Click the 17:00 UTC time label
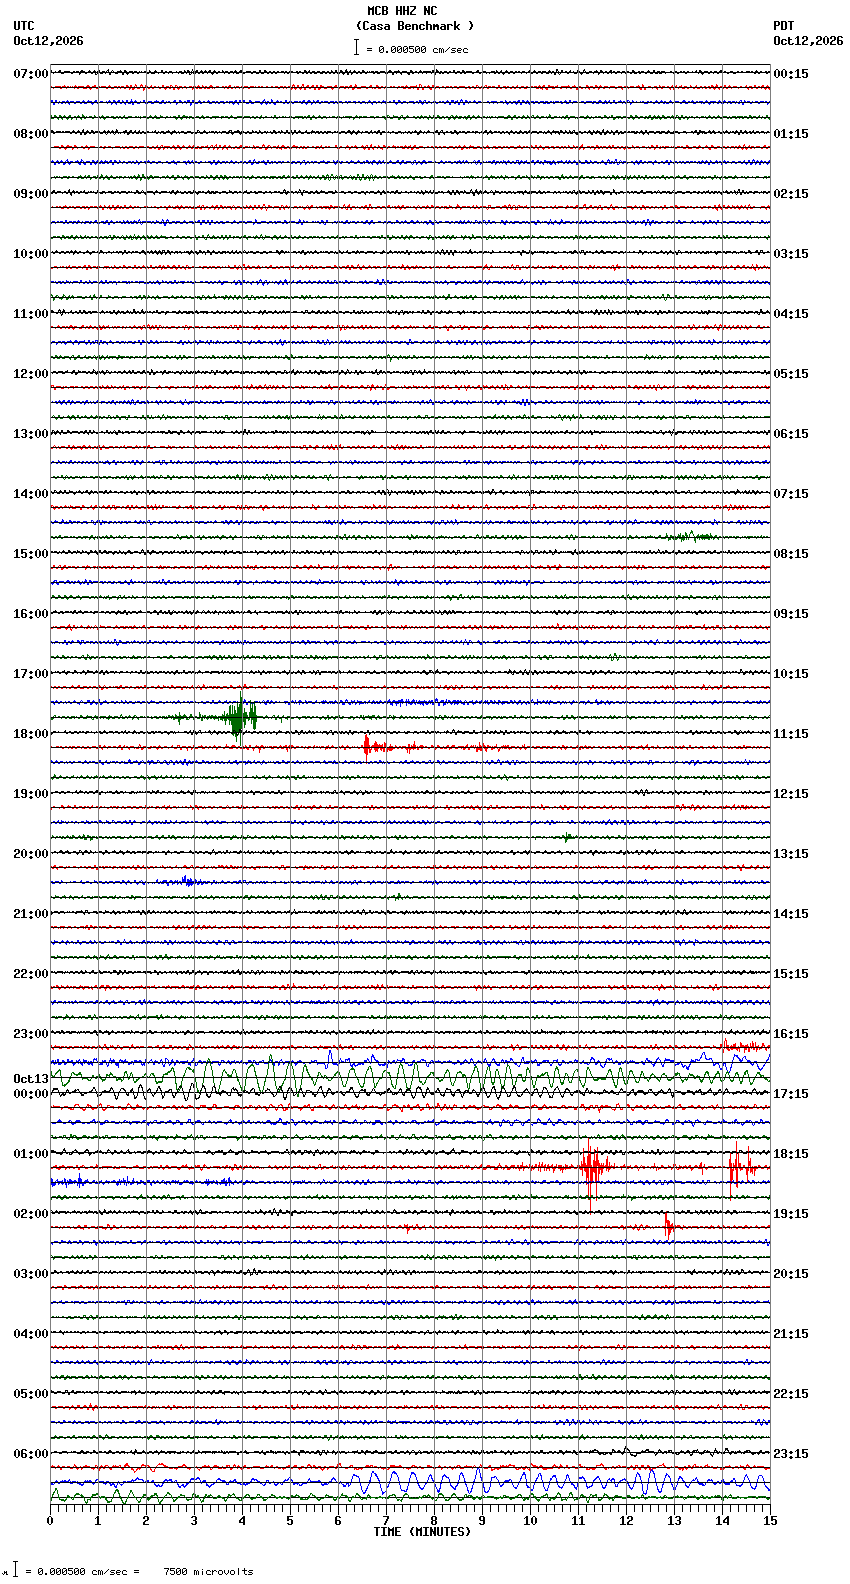Image resolution: width=850 pixels, height=1584 pixels. pyautogui.click(x=31, y=674)
